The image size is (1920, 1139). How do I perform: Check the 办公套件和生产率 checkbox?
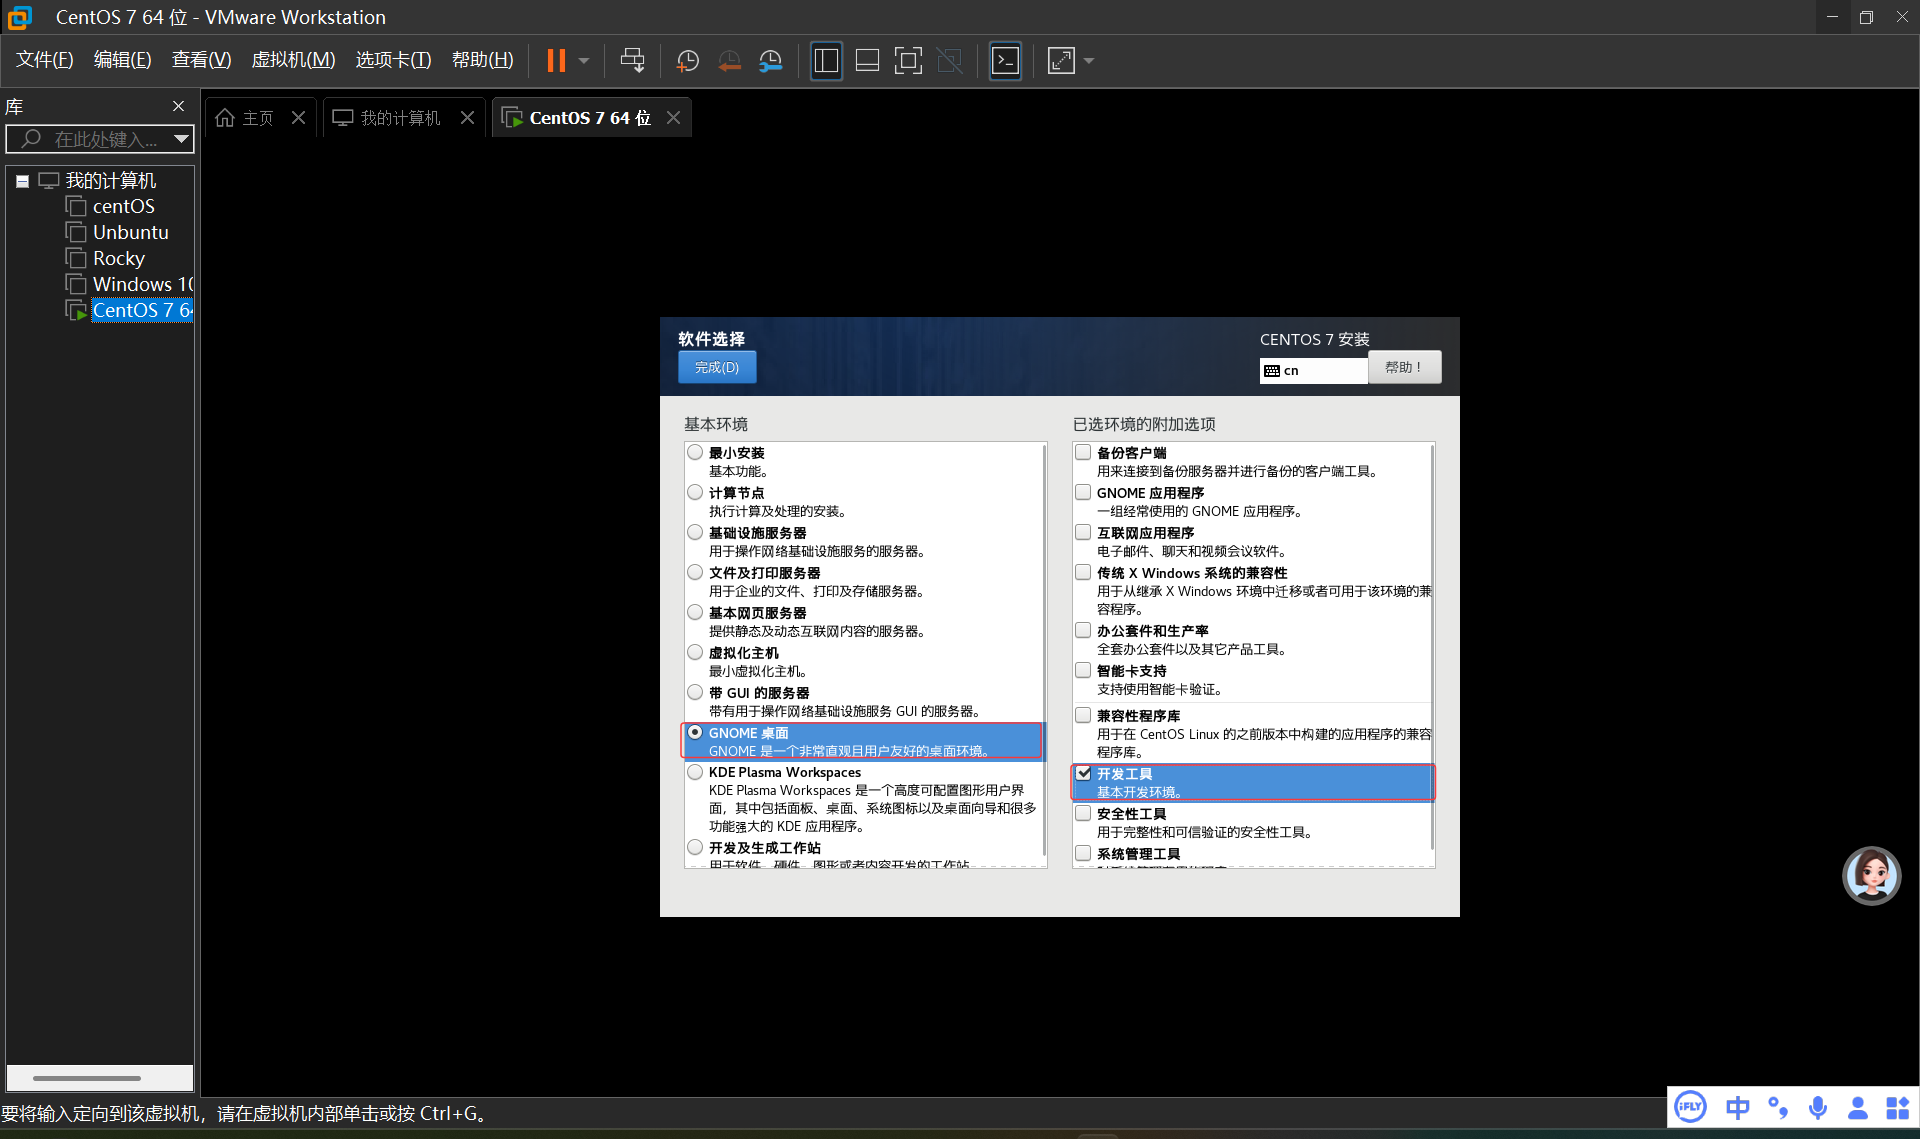coord(1083,631)
